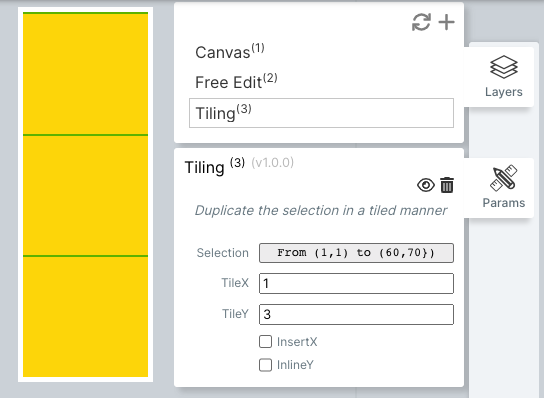Viewport: 544px width, 398px height.
Task: Open the Selection range button
Action: click(x=356, y=253)
